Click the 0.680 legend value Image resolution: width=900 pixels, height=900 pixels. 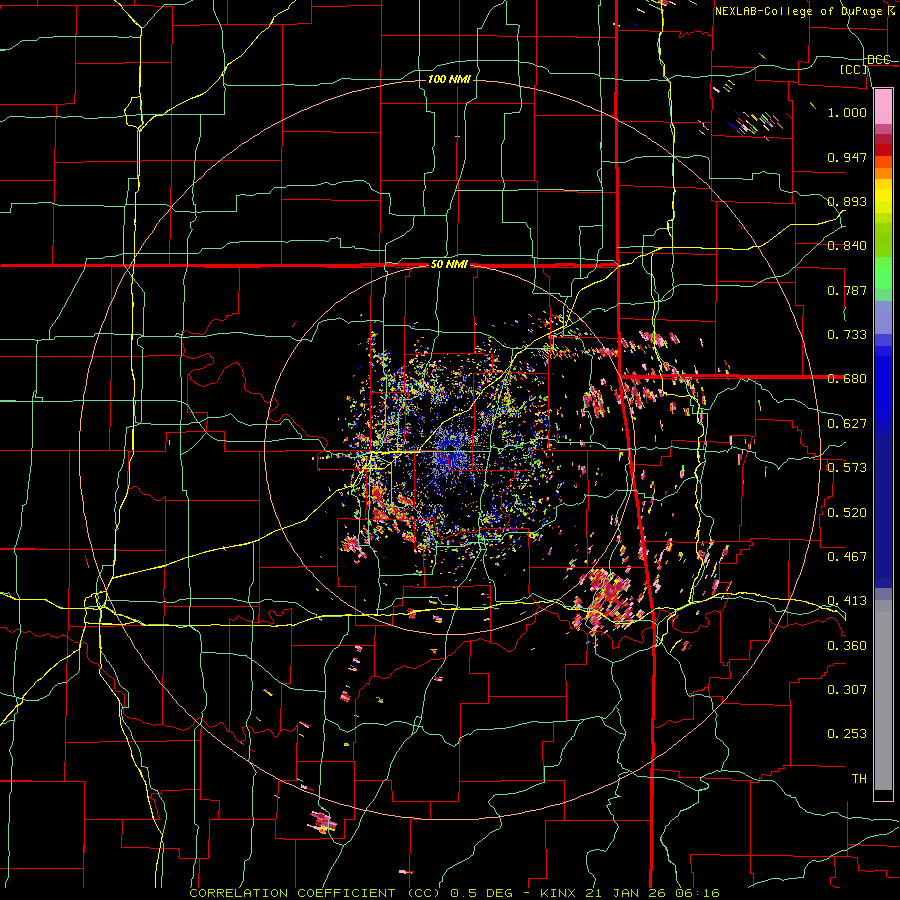tap(847, 379)
